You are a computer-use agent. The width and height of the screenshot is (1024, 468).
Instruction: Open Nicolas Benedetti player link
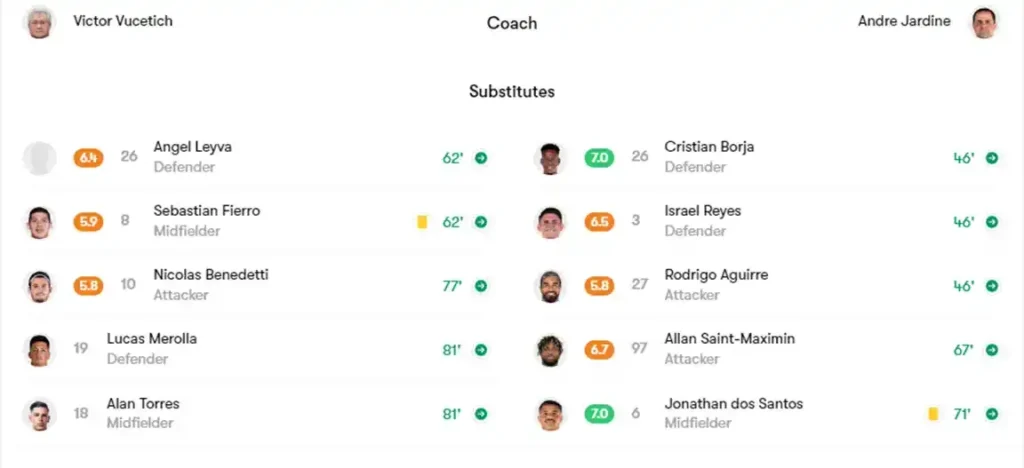[x=210, y=275]
